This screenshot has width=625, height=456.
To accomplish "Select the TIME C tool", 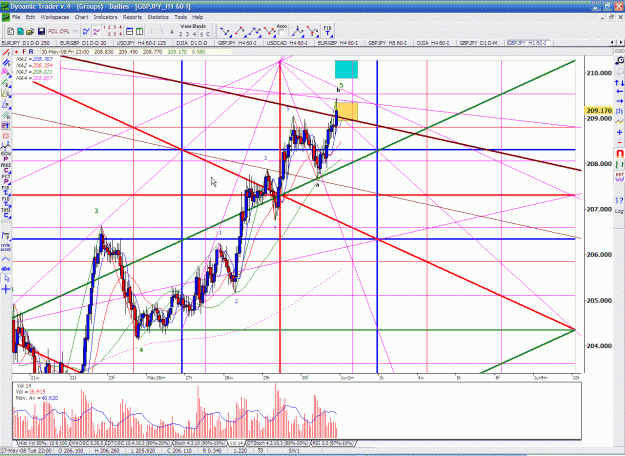I will click(x=6, y=213).
